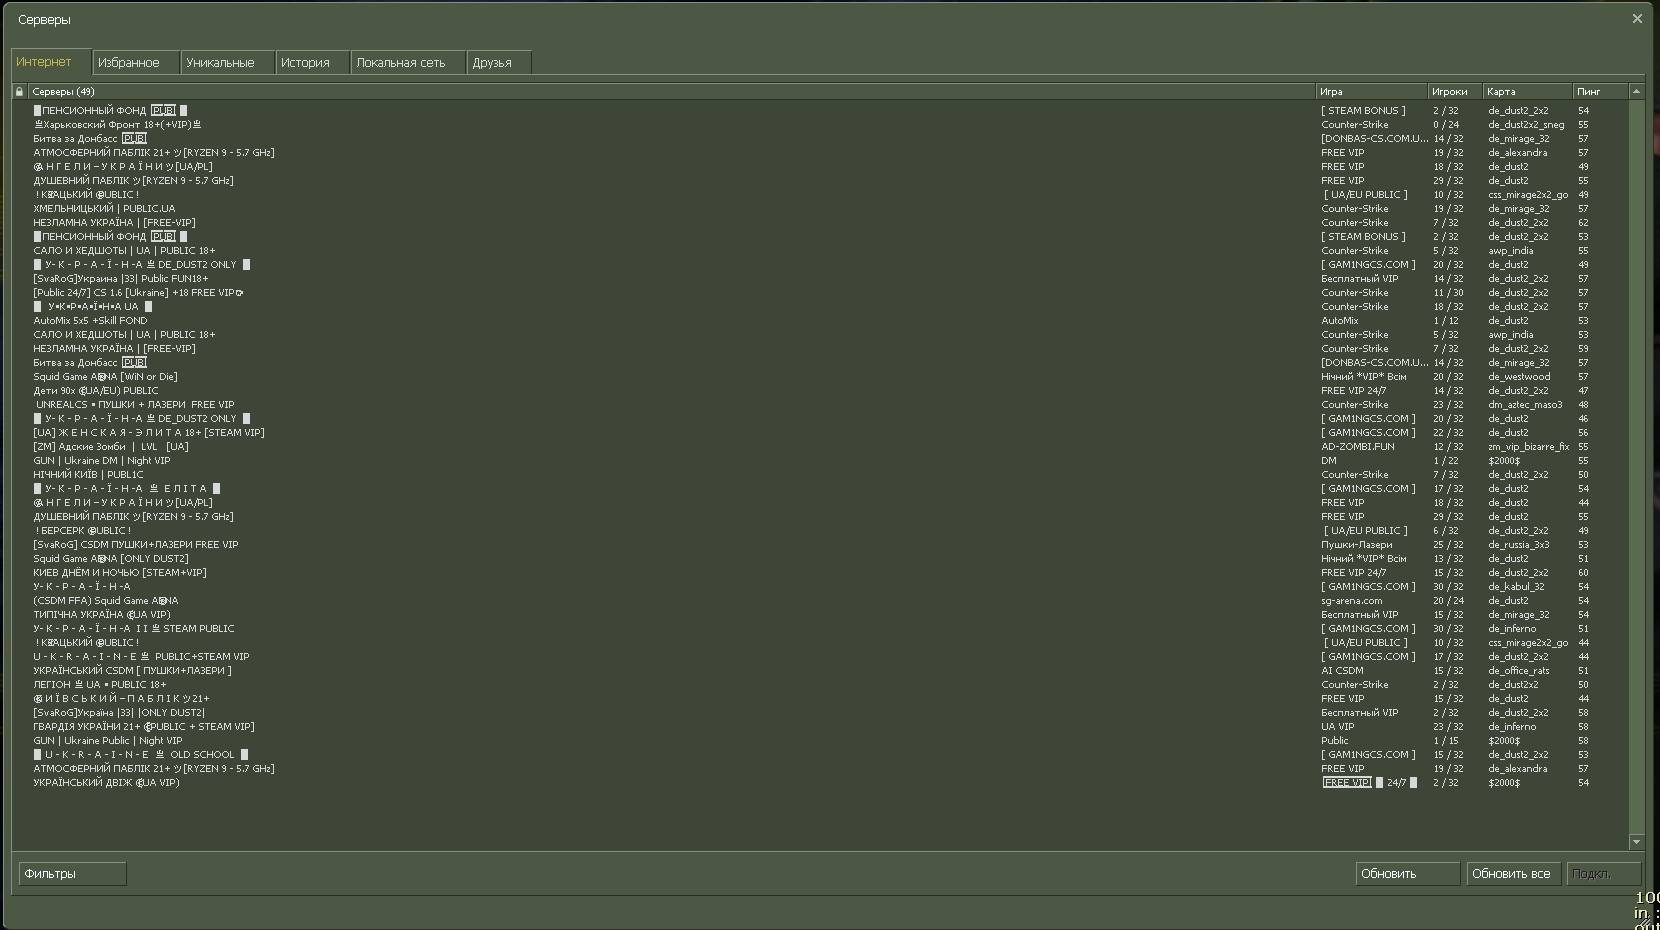Click the password lock column header icon

click(19, 91)
